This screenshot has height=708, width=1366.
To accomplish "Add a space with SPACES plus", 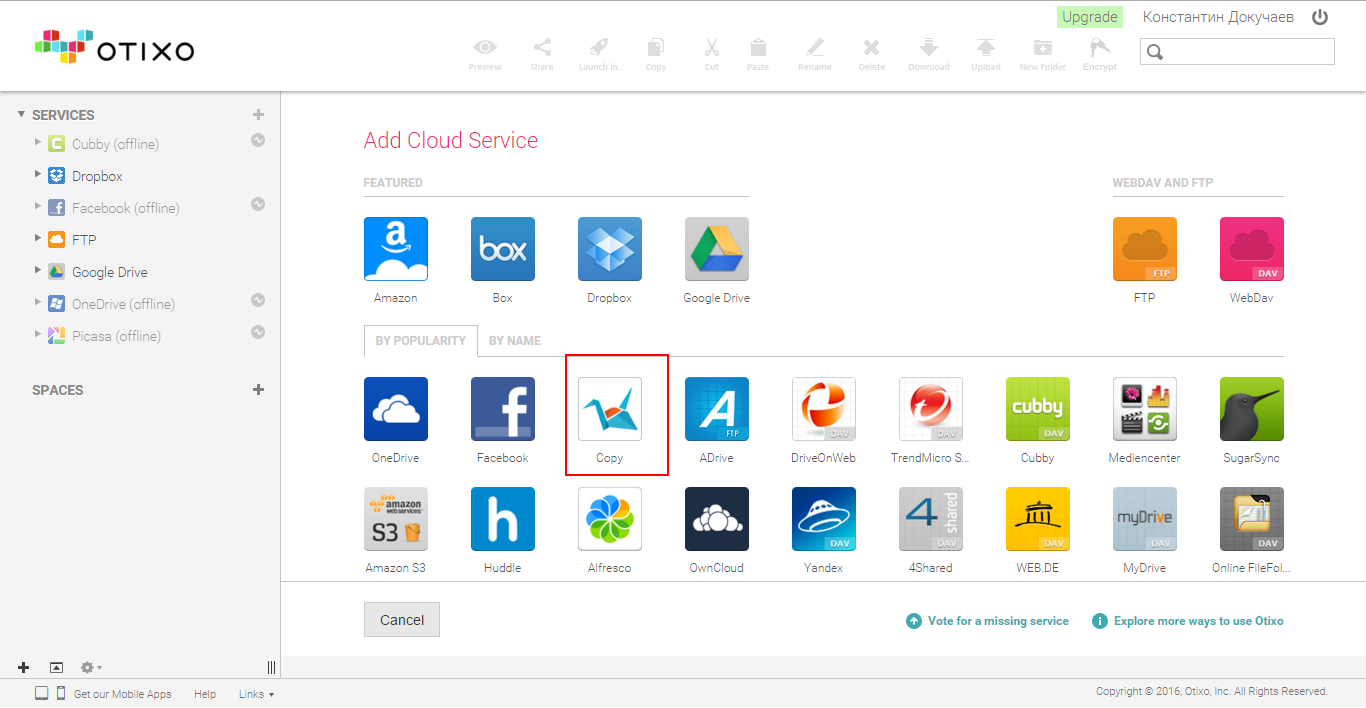I will pos(258,390).
